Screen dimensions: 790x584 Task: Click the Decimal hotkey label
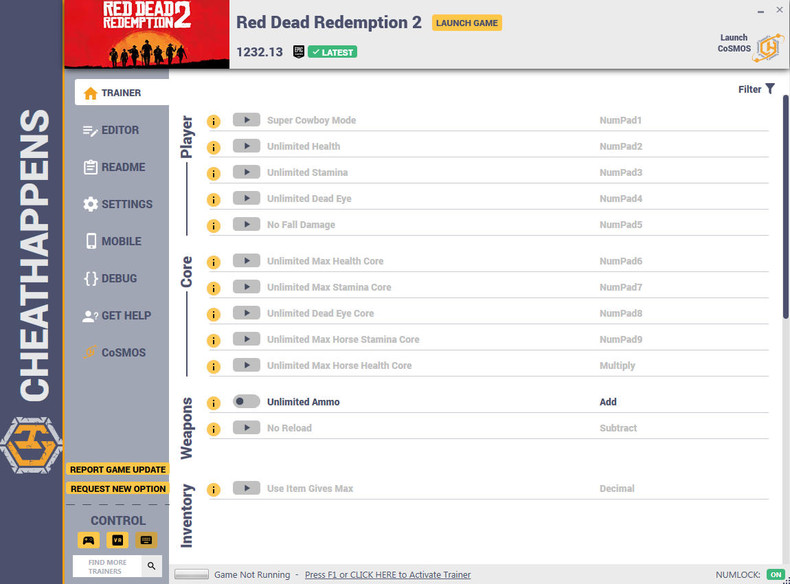pyautogui.click(x=617, y=488)
